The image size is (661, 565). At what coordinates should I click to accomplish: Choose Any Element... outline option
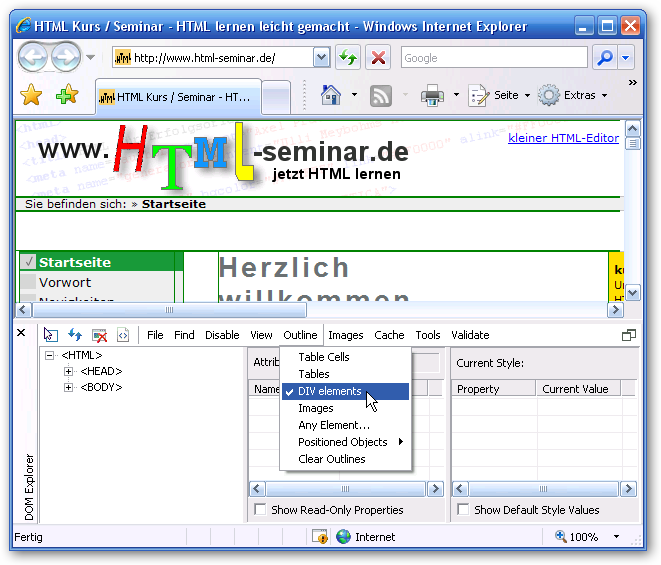tap(345, 425)
